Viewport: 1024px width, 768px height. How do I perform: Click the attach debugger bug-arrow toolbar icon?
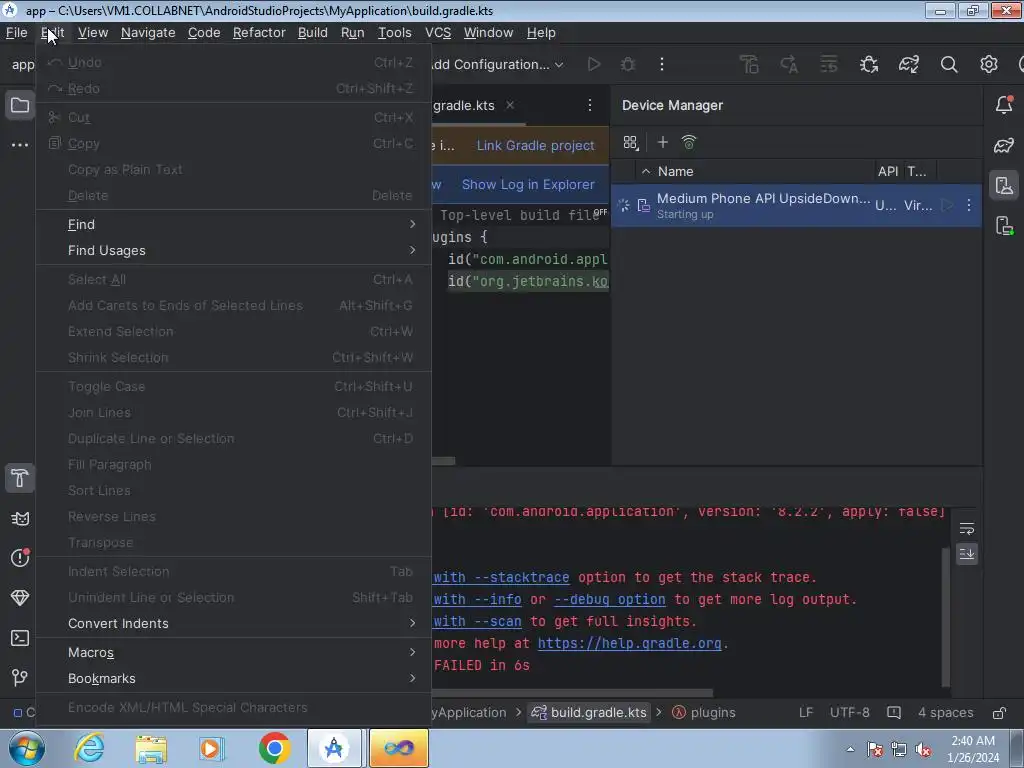[x=869, y=64]
